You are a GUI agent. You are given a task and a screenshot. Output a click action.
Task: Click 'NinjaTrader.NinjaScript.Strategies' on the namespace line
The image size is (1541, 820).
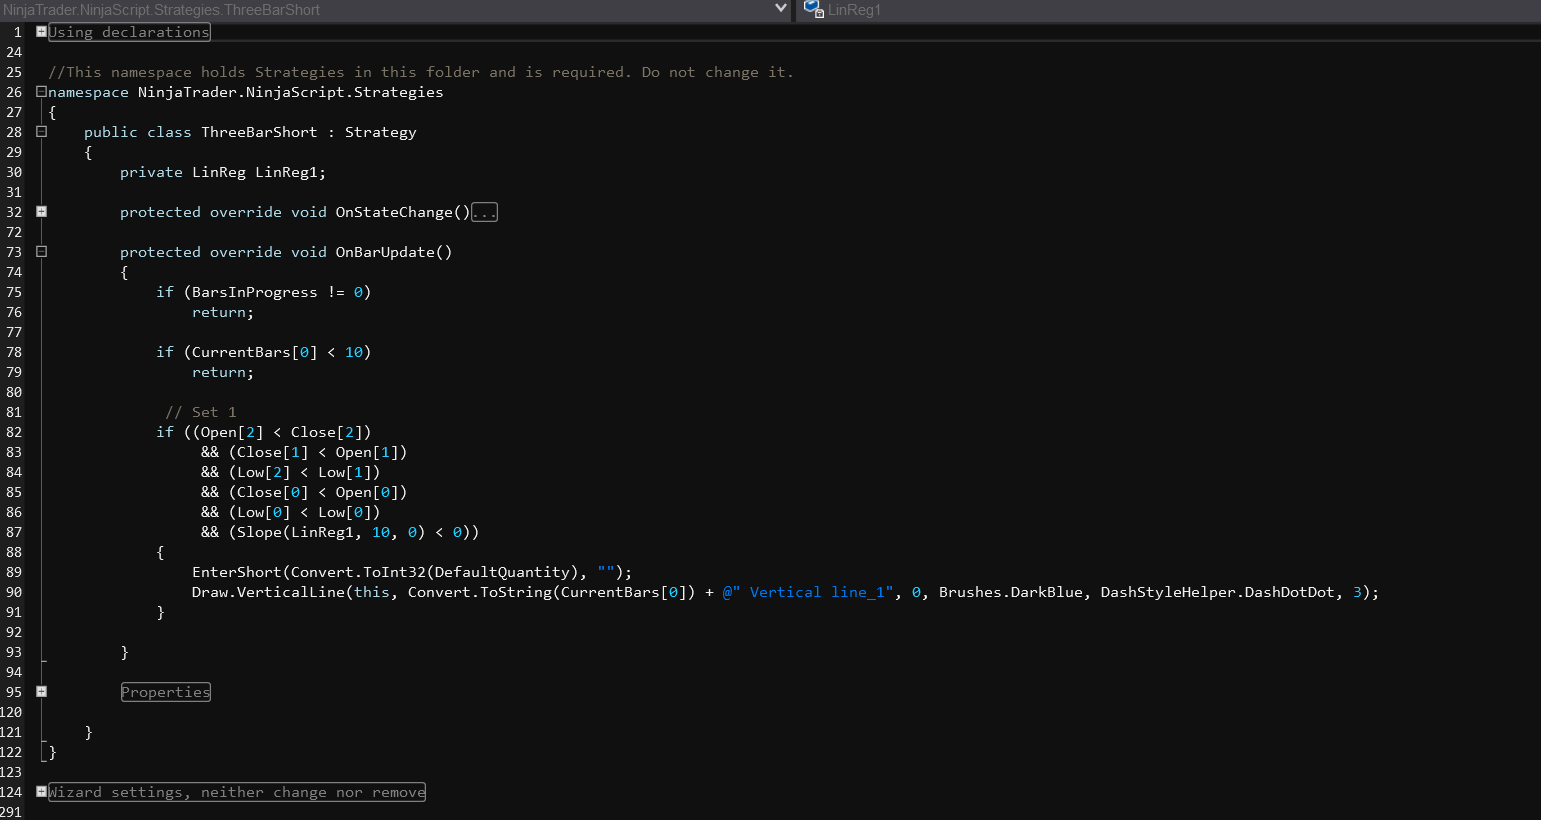[x=290, y=92]
